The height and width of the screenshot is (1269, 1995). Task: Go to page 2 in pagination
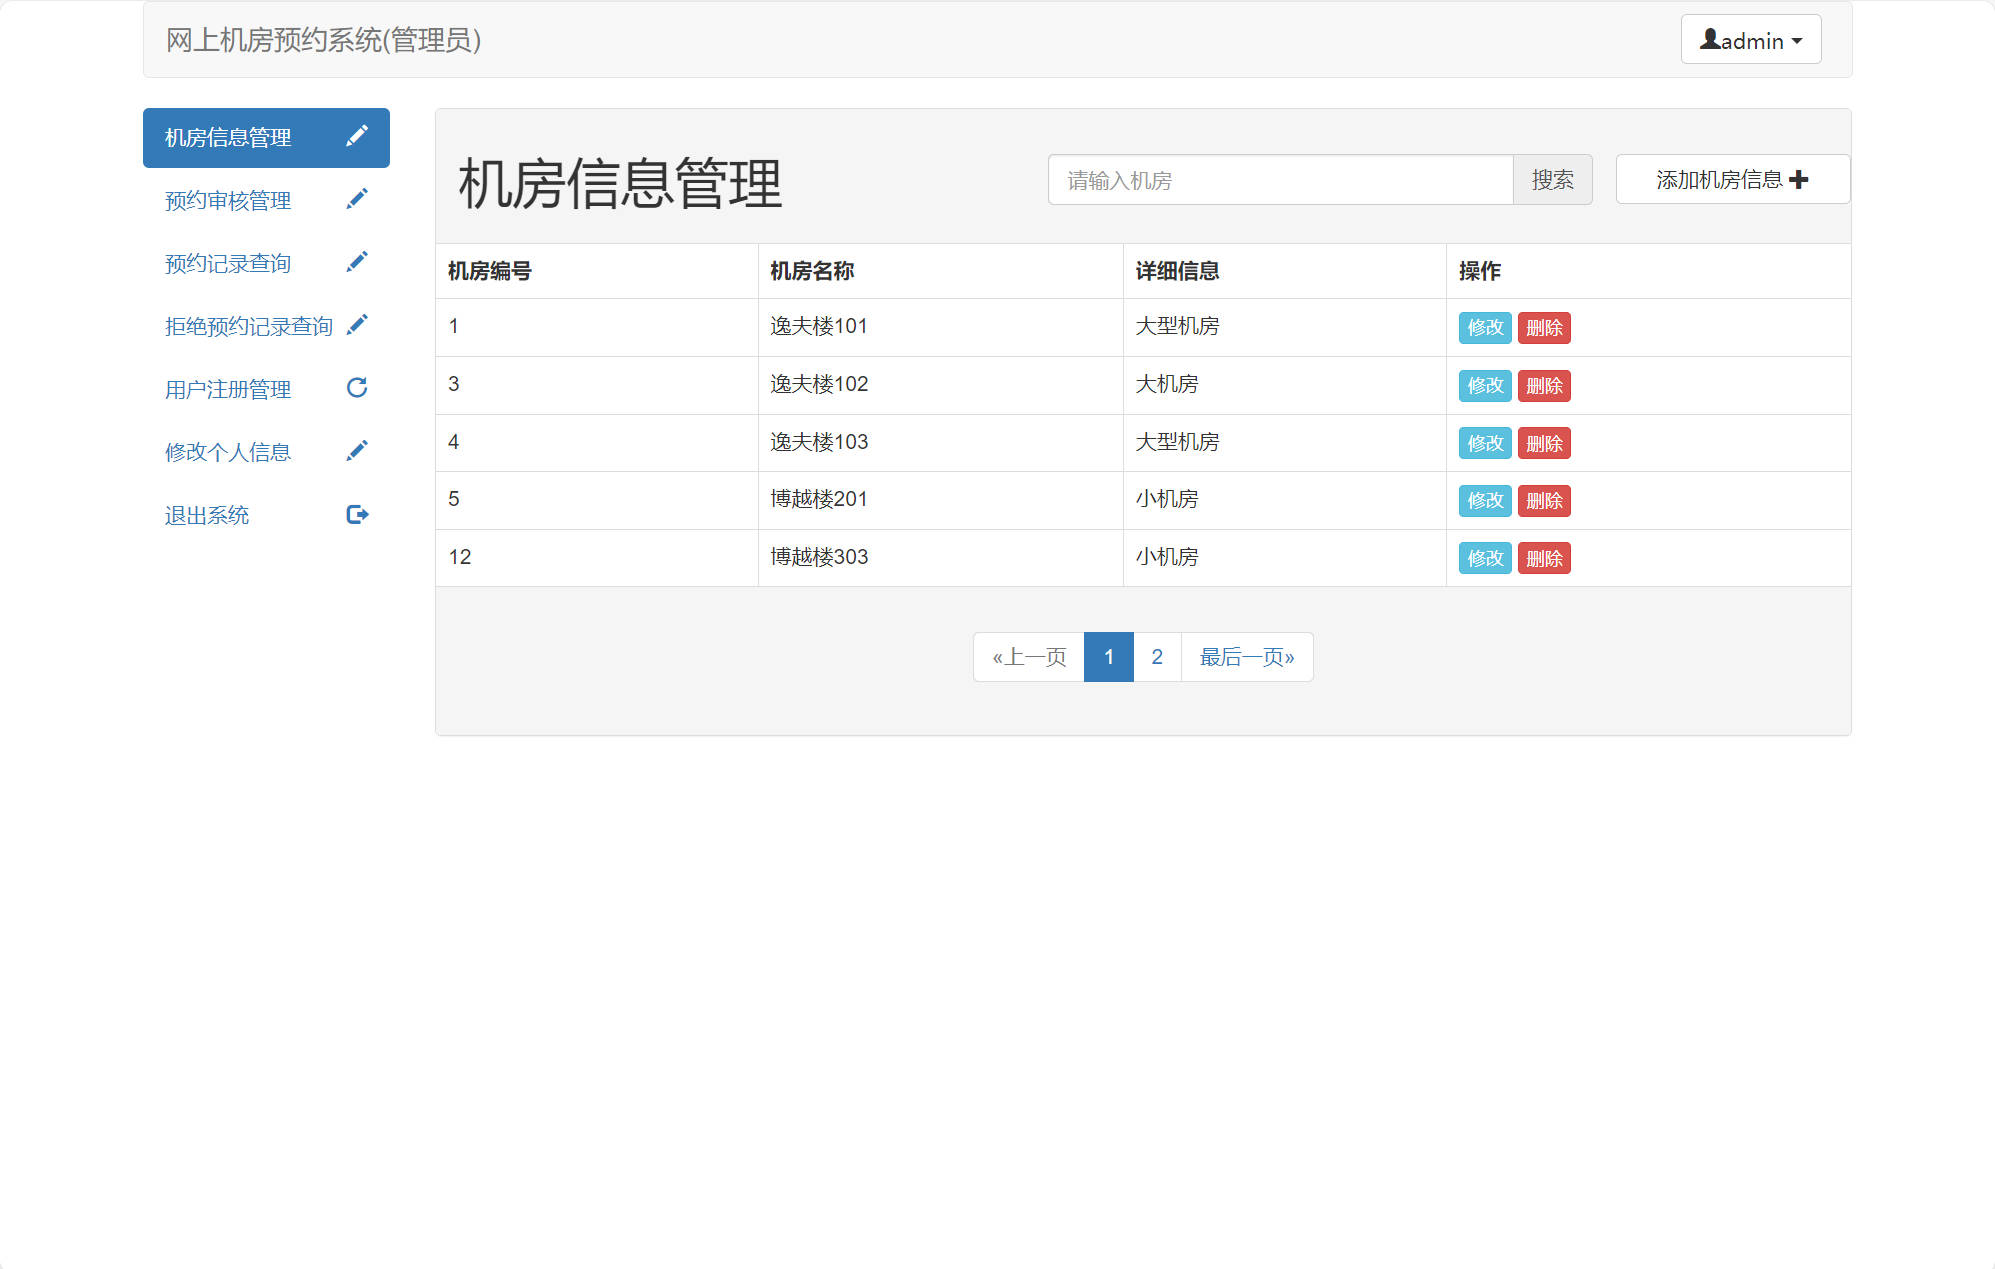(1157, 657)
